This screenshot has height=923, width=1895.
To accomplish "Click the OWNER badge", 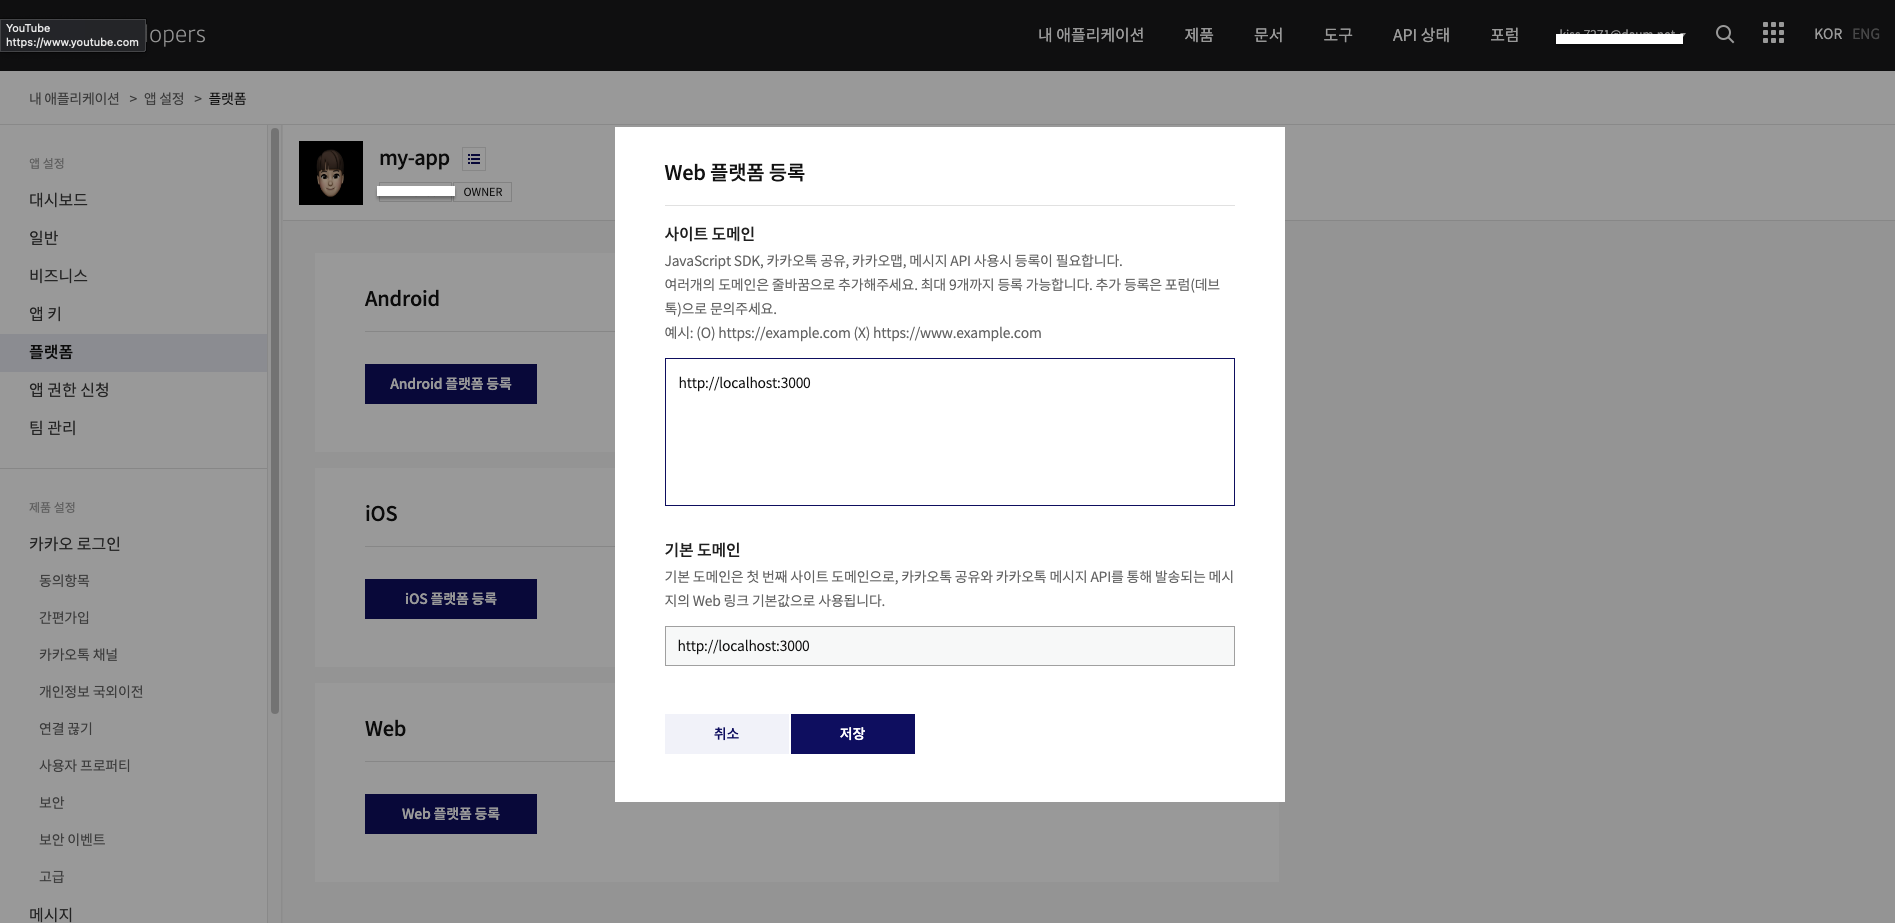I will click(483, 192).
